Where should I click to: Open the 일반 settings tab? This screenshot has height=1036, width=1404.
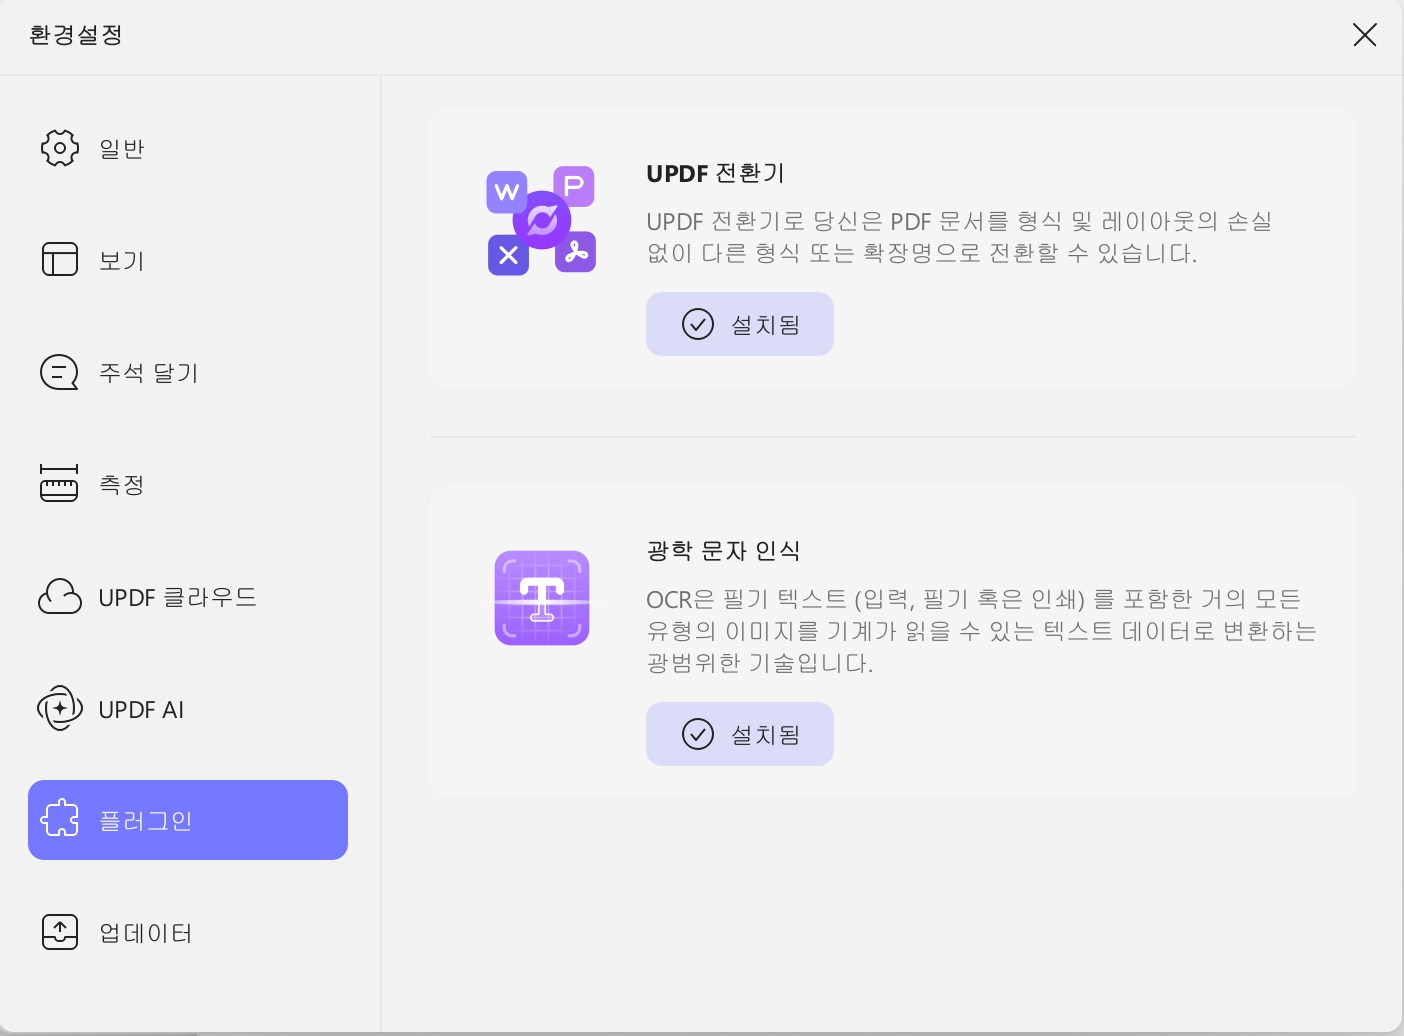tap(188, 148)
